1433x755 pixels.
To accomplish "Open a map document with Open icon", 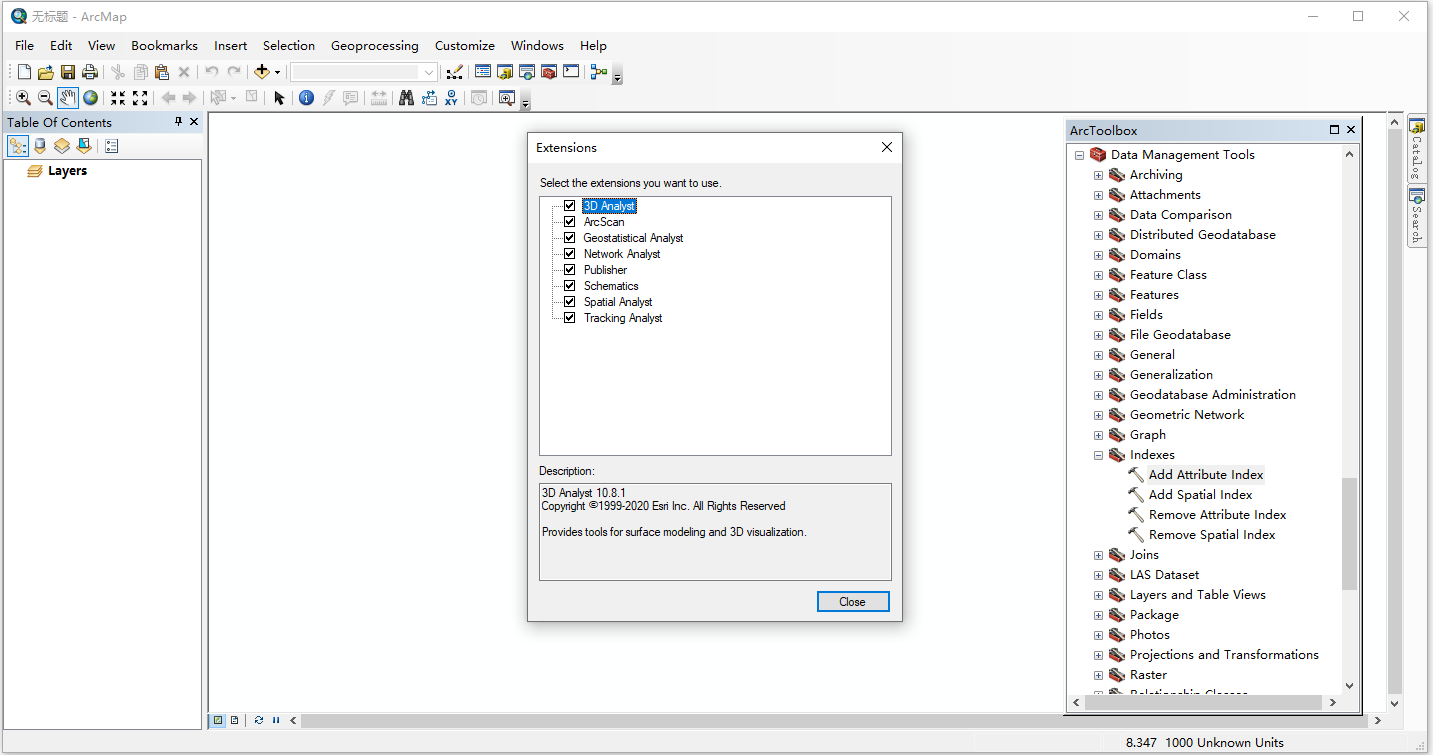I will coord(46,72).
